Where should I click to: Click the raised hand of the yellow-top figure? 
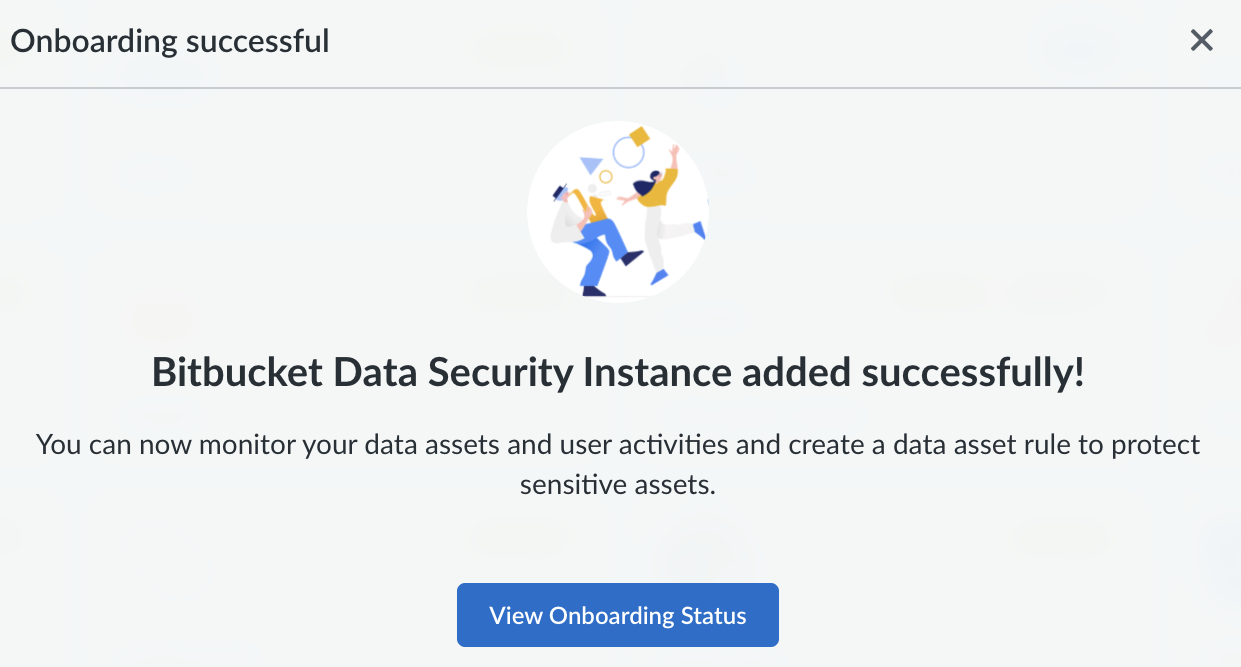[x=676, y=150]
